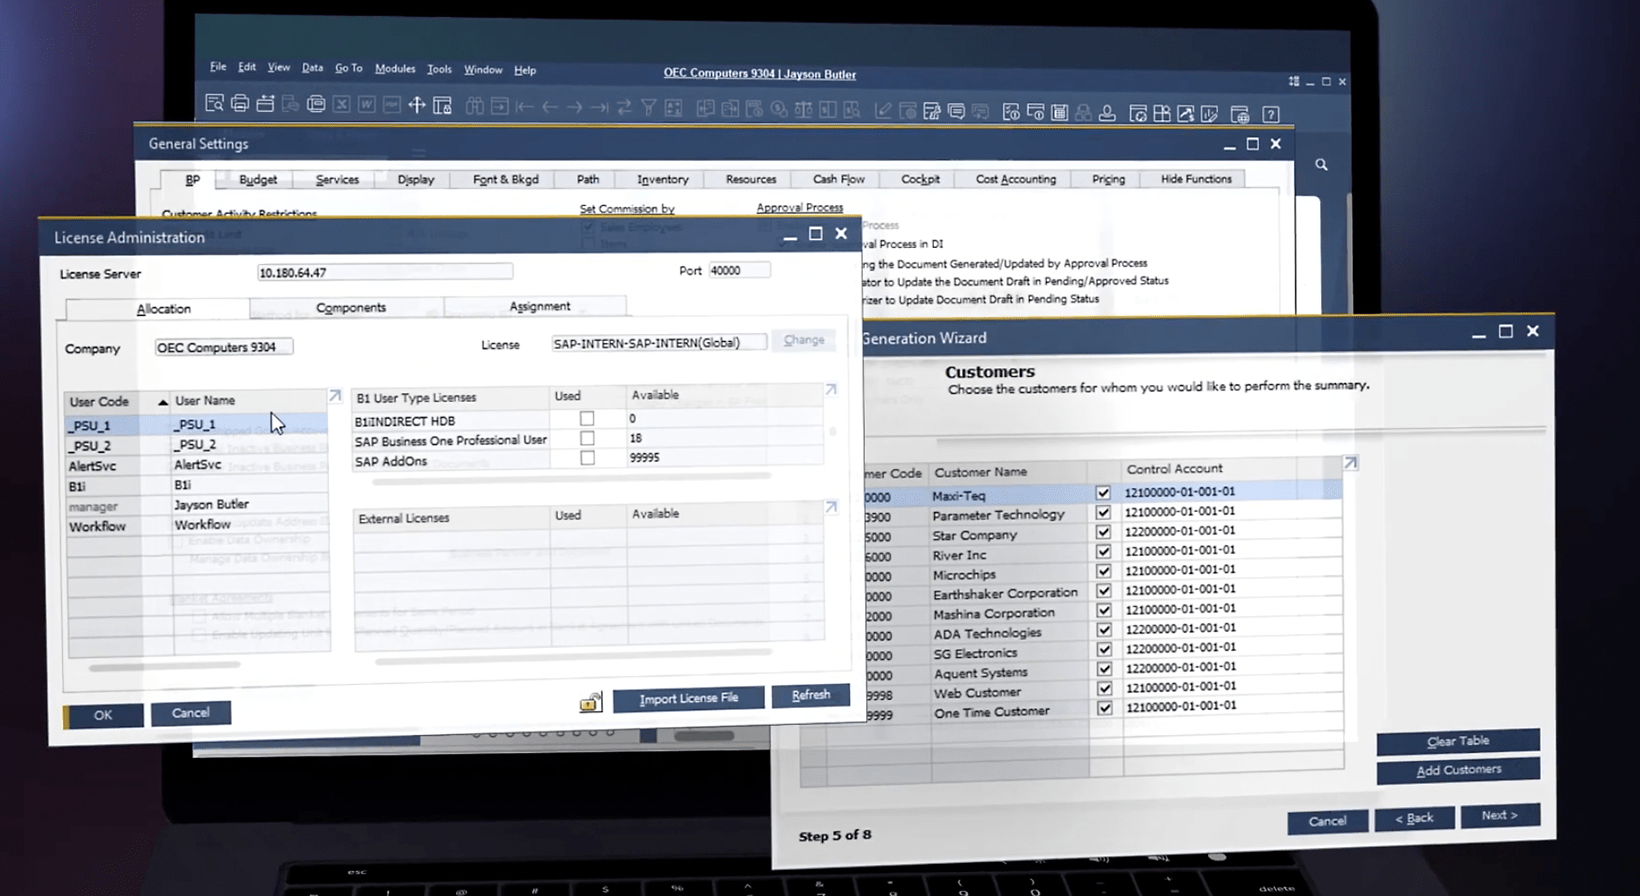Uncheck the One Time Customer checkbox
This screenshot has width=1640, height=896.
click(x=1105, y=708)
